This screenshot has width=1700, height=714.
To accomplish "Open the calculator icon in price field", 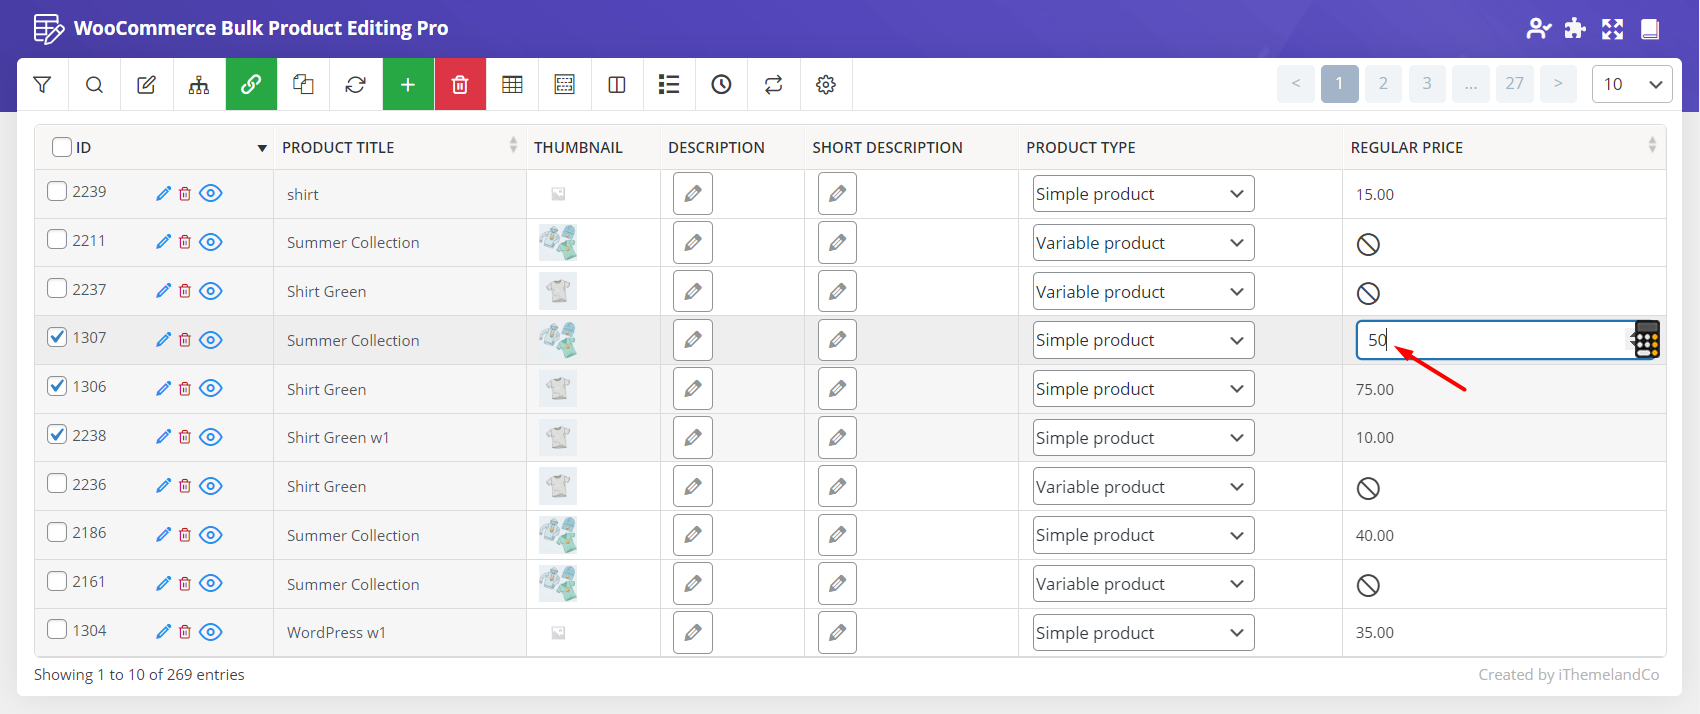I will (1646, 340).
